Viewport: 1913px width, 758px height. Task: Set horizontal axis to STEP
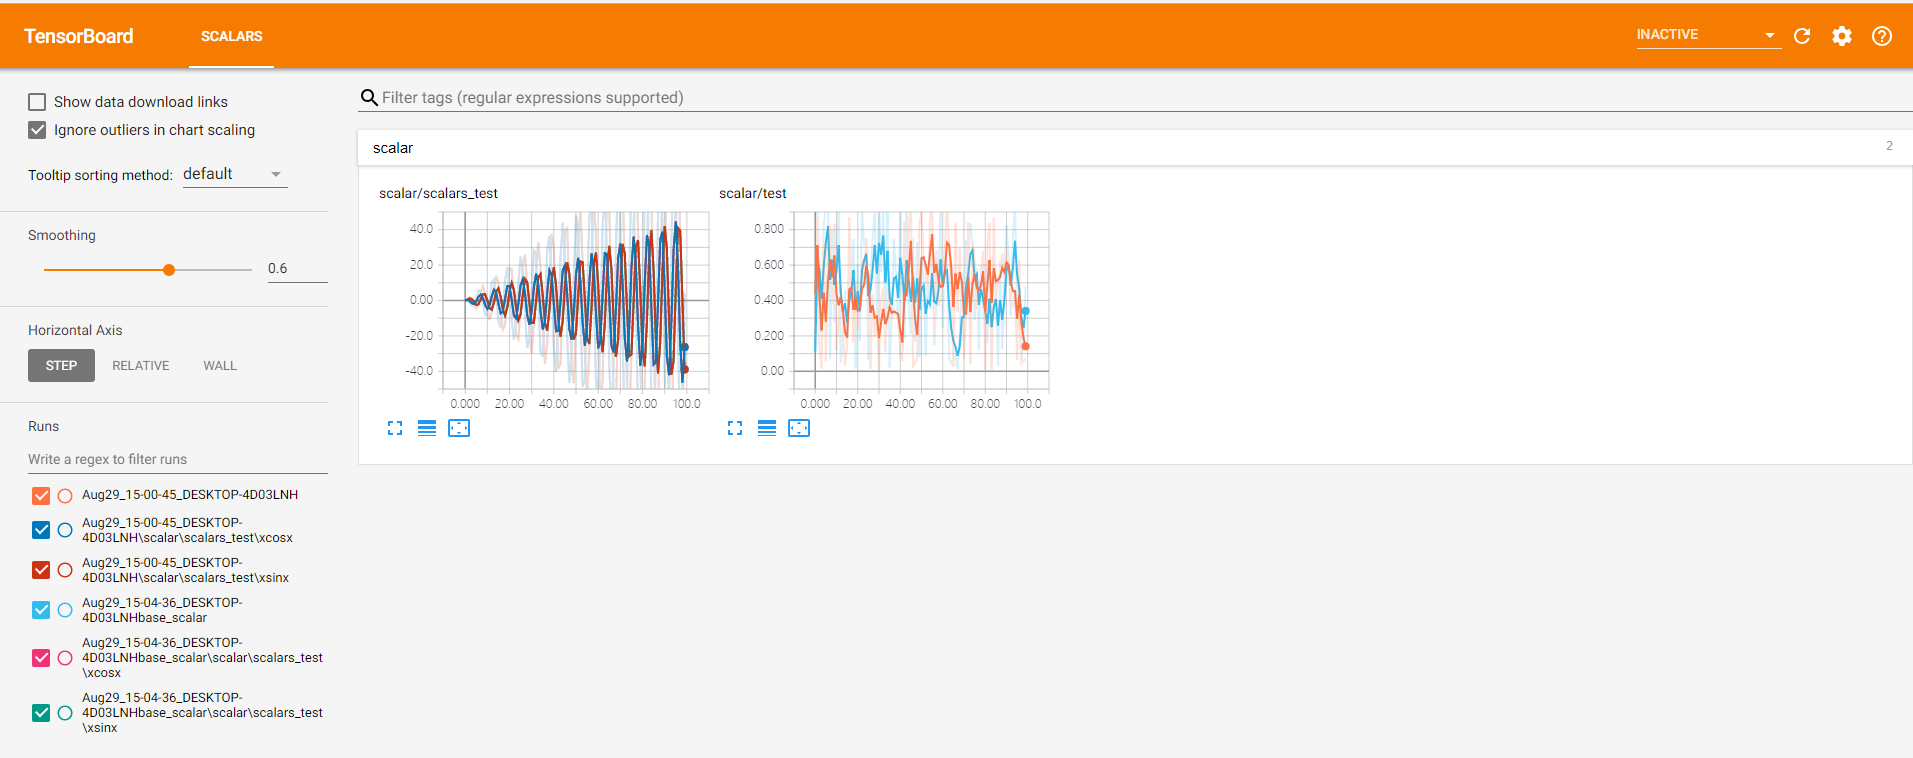tap(61, 366)
